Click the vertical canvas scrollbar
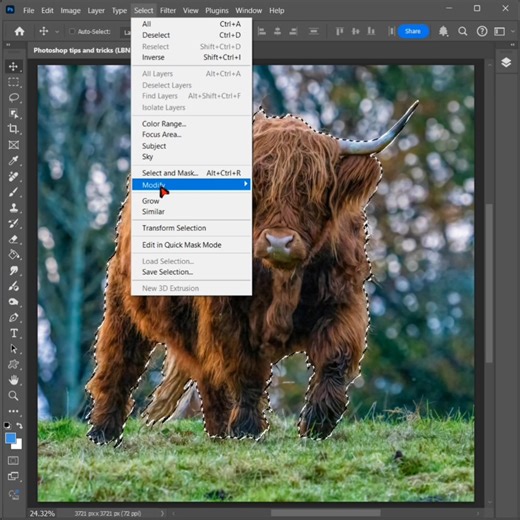The image size is (520, 520). point(489,283)
